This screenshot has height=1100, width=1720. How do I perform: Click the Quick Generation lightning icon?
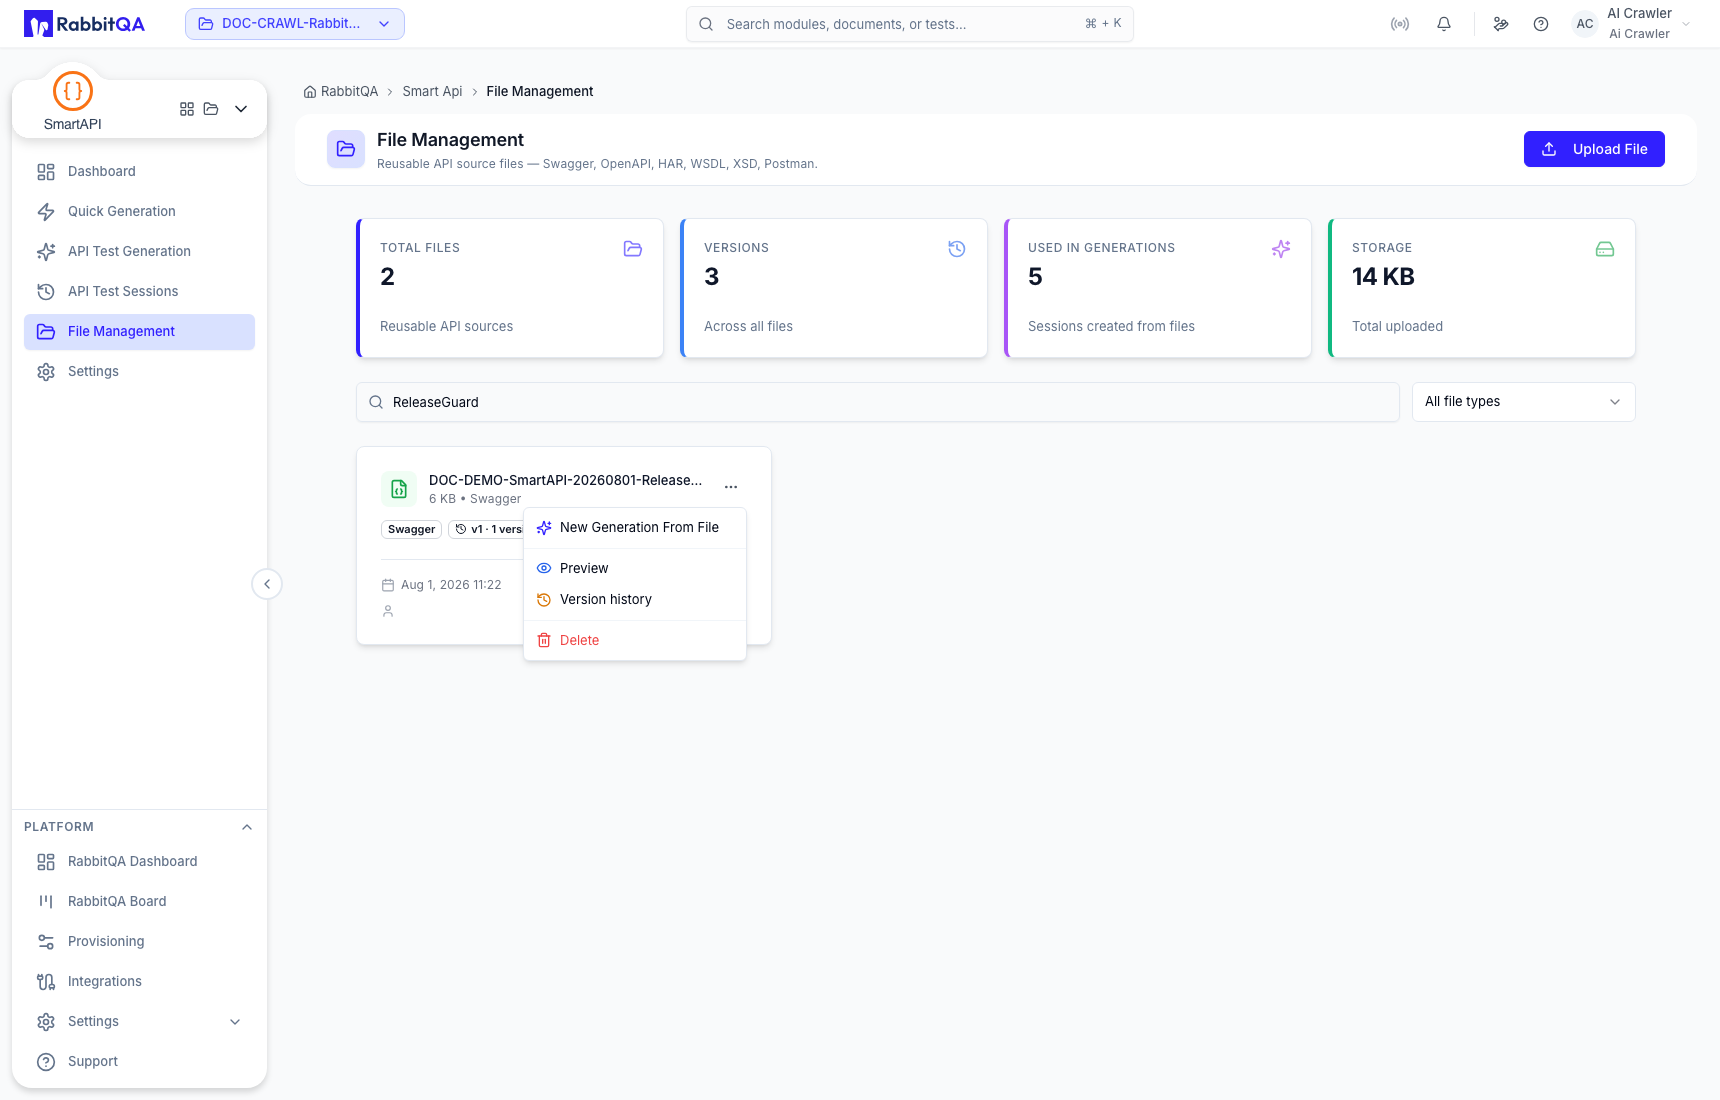tap(46, 212)
